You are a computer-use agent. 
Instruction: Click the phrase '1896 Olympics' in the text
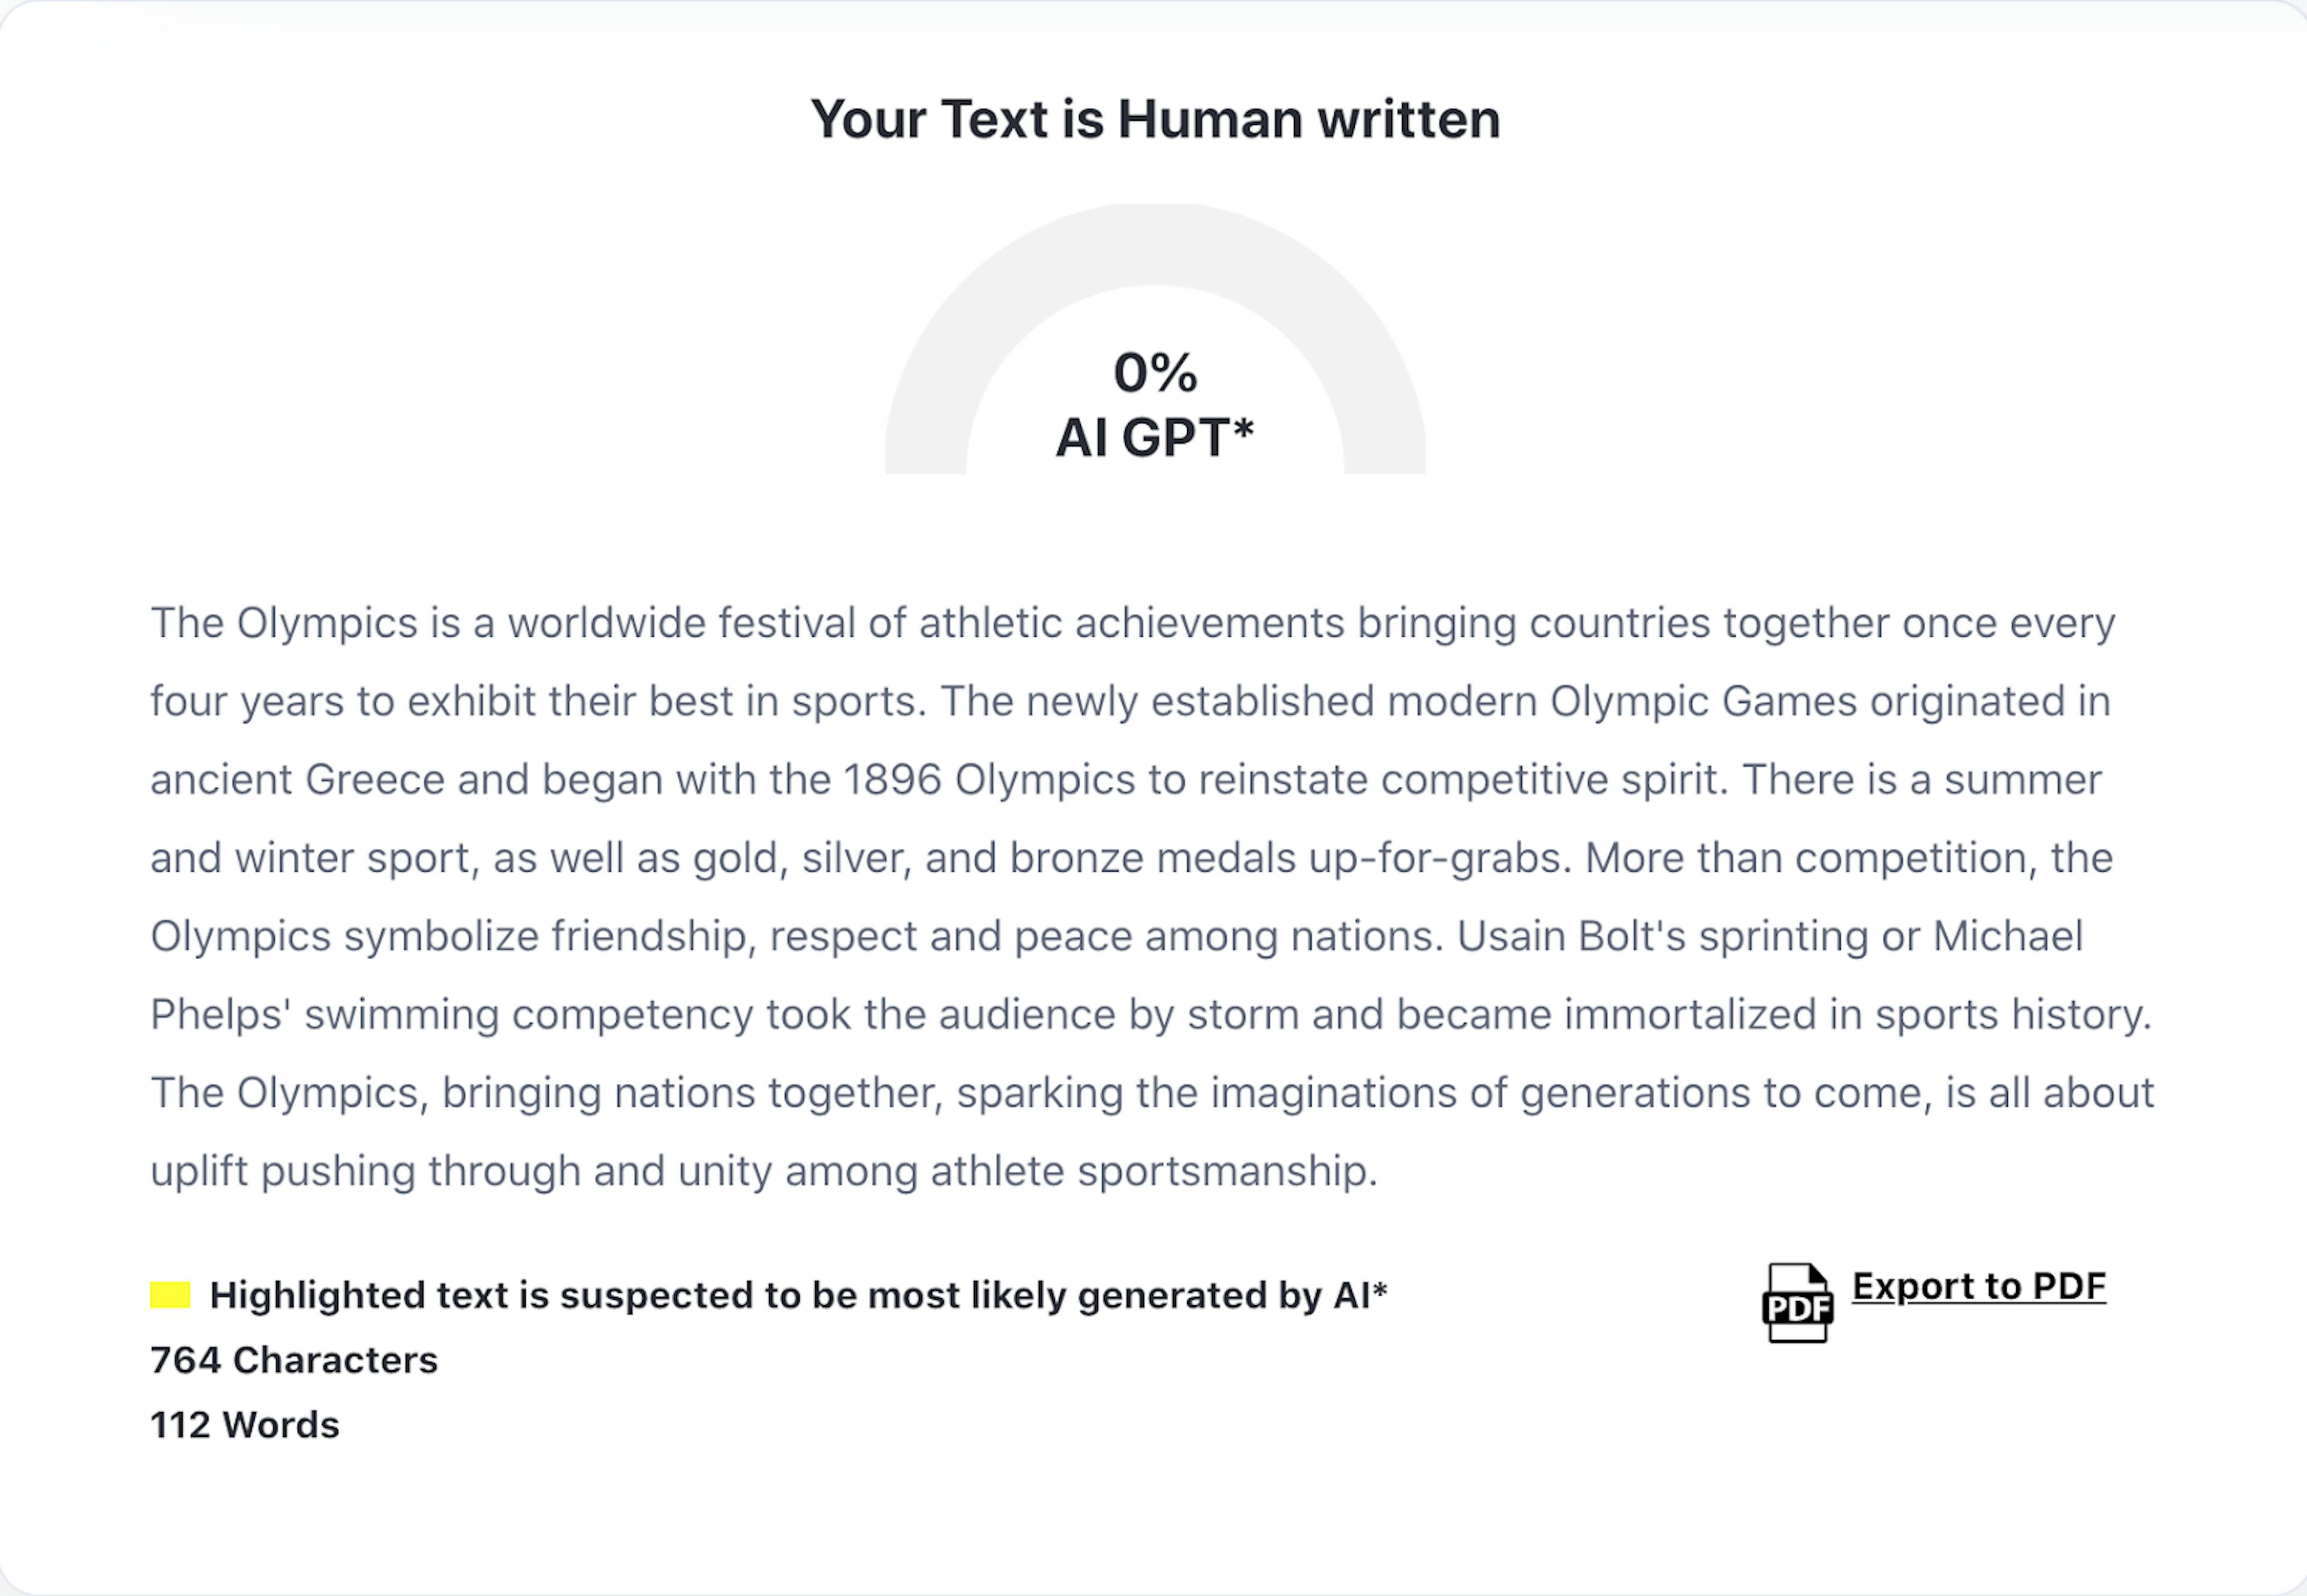coord(989,780)
